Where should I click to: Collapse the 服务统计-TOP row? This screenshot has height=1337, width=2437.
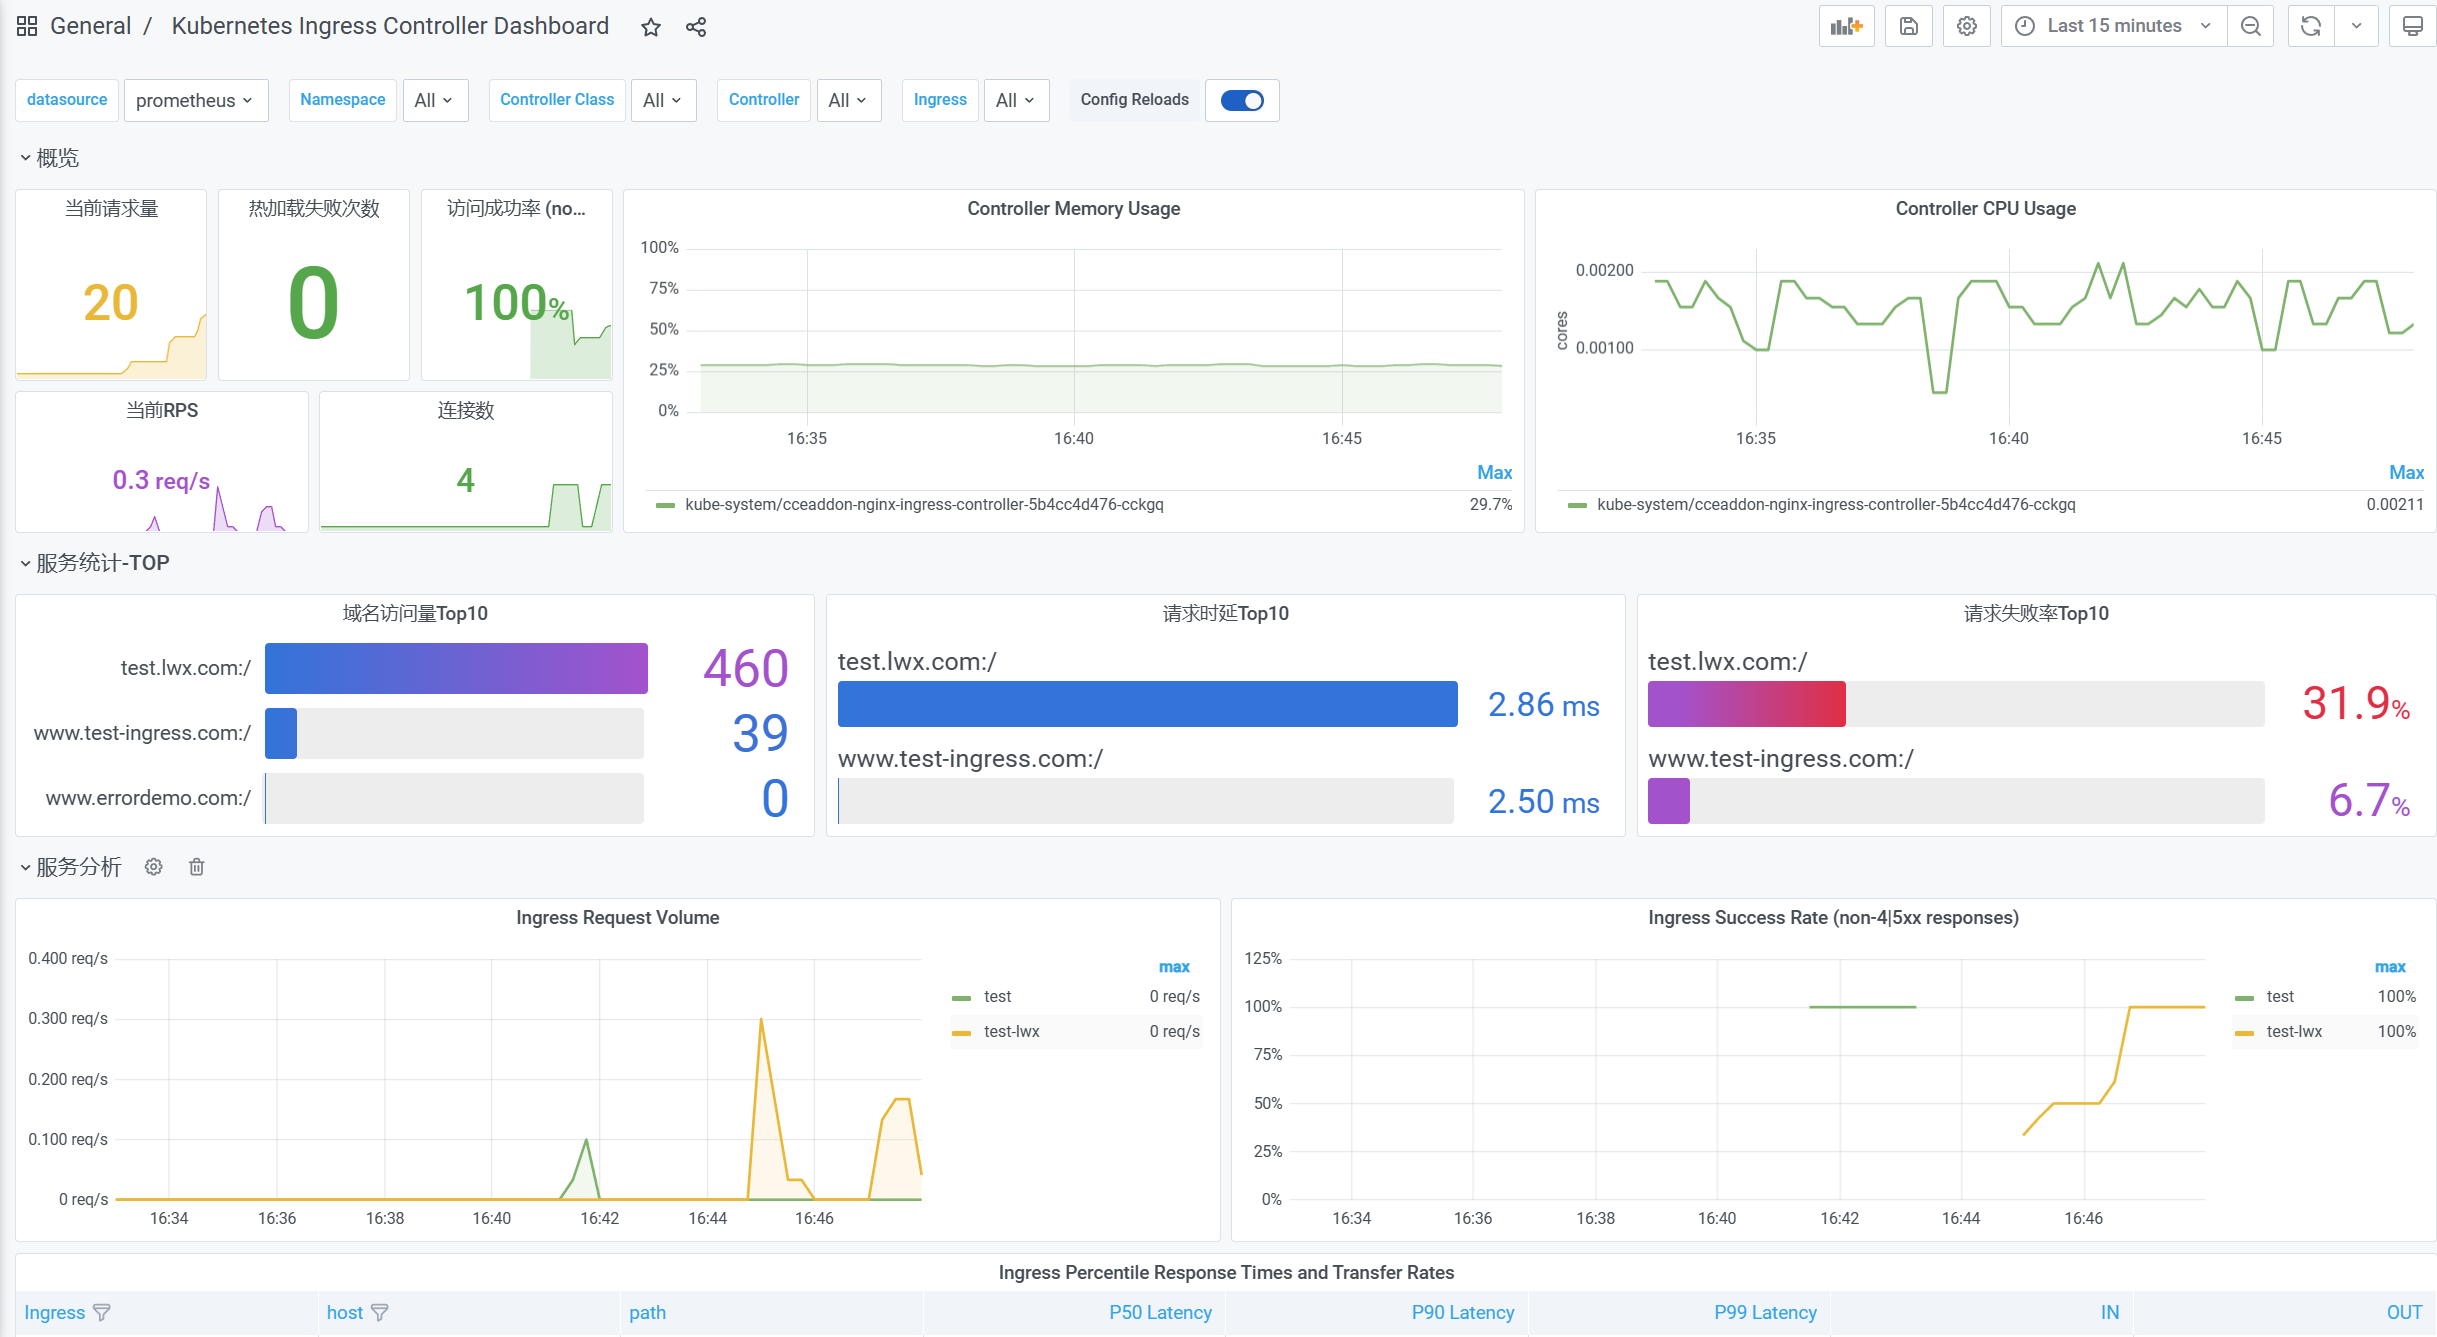coord(95,563)
